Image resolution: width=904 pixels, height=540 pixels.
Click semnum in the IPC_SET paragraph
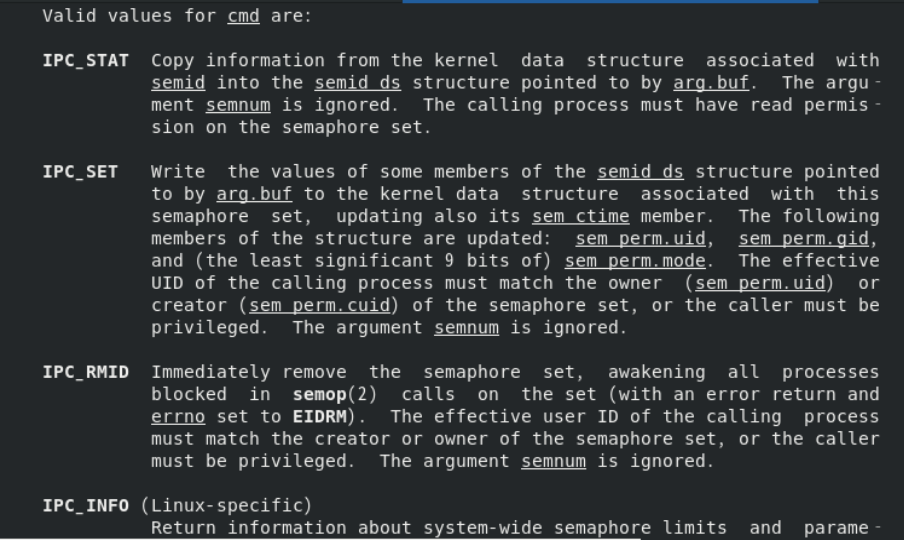(466, 327)
